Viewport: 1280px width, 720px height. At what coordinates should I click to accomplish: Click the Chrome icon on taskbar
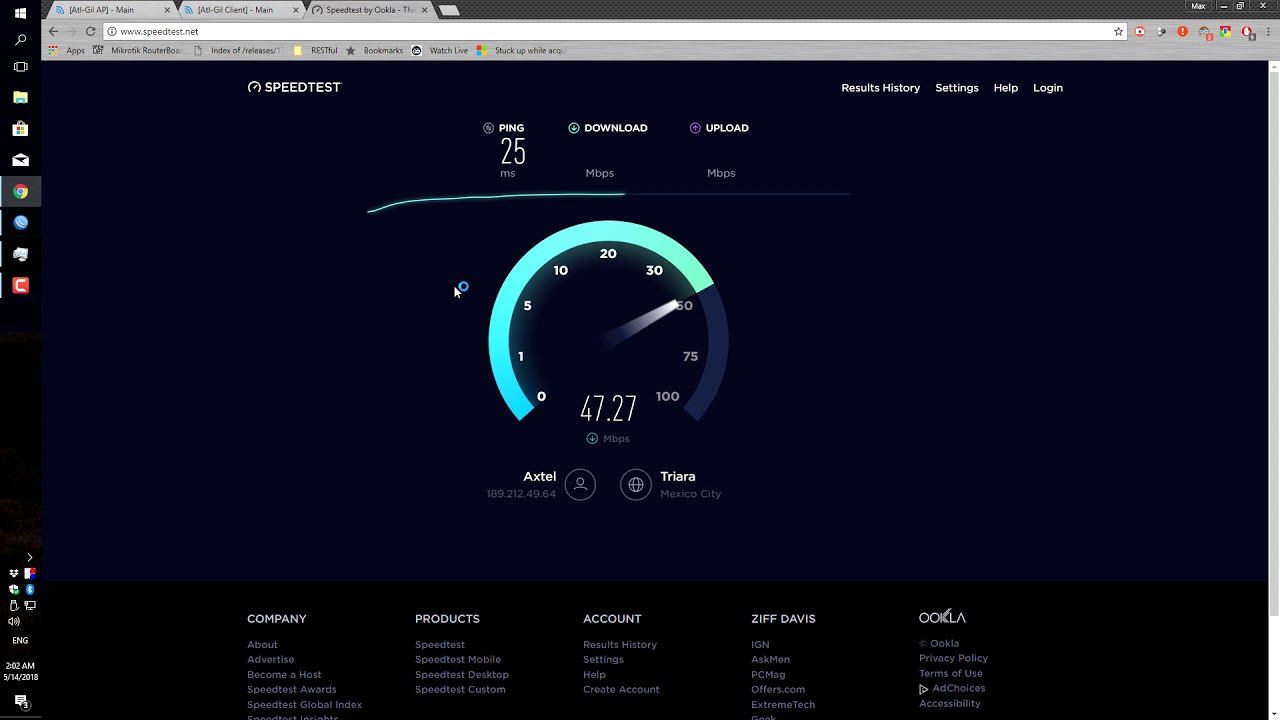20,191
